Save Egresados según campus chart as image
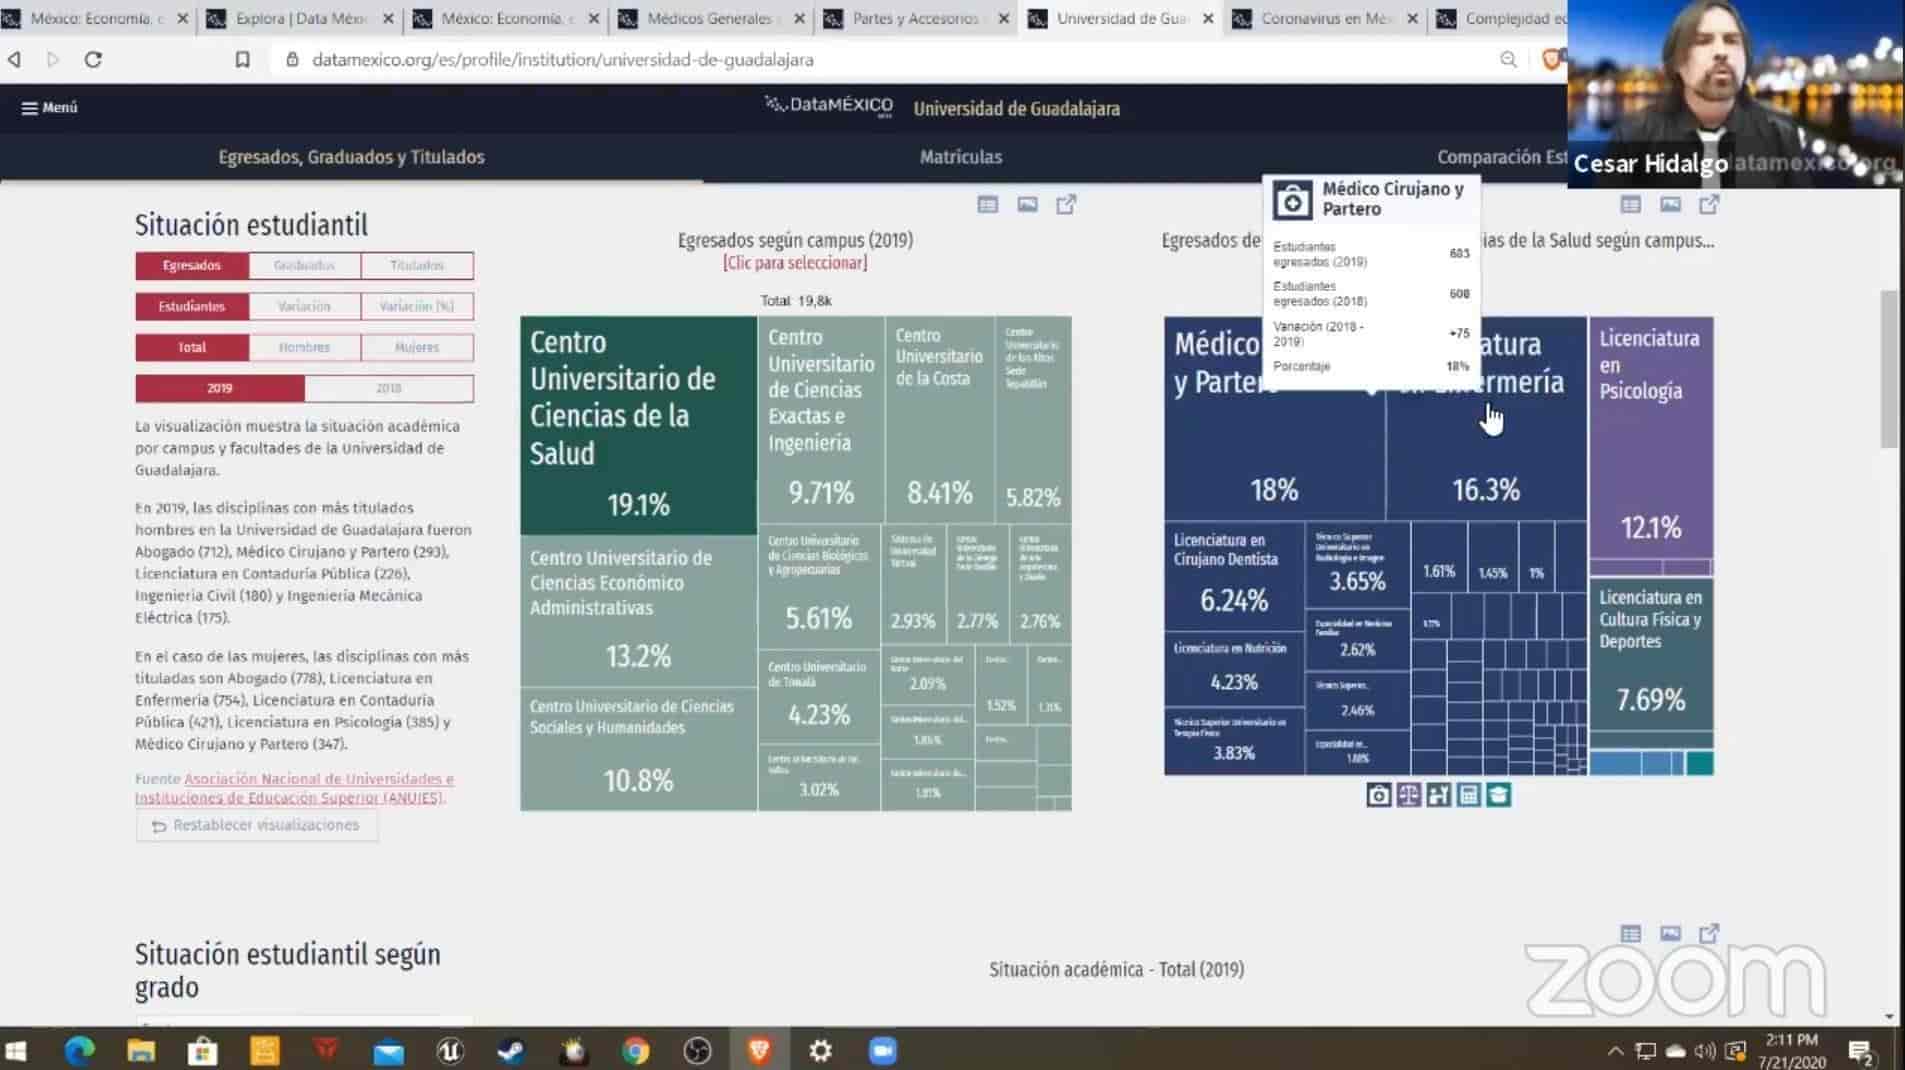This screenshot has height=1070, width=1905. click(1027, 205)
